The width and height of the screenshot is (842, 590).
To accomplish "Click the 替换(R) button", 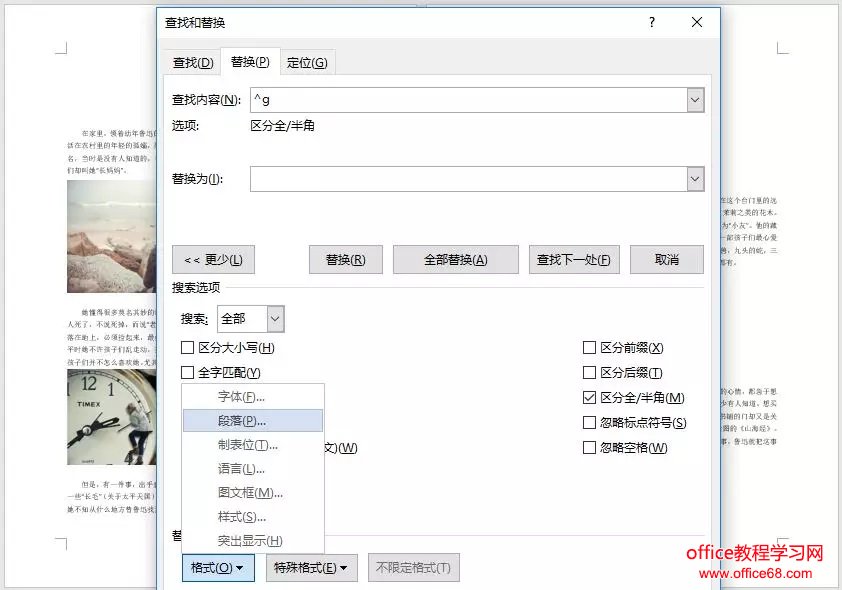I will (346, 260).
